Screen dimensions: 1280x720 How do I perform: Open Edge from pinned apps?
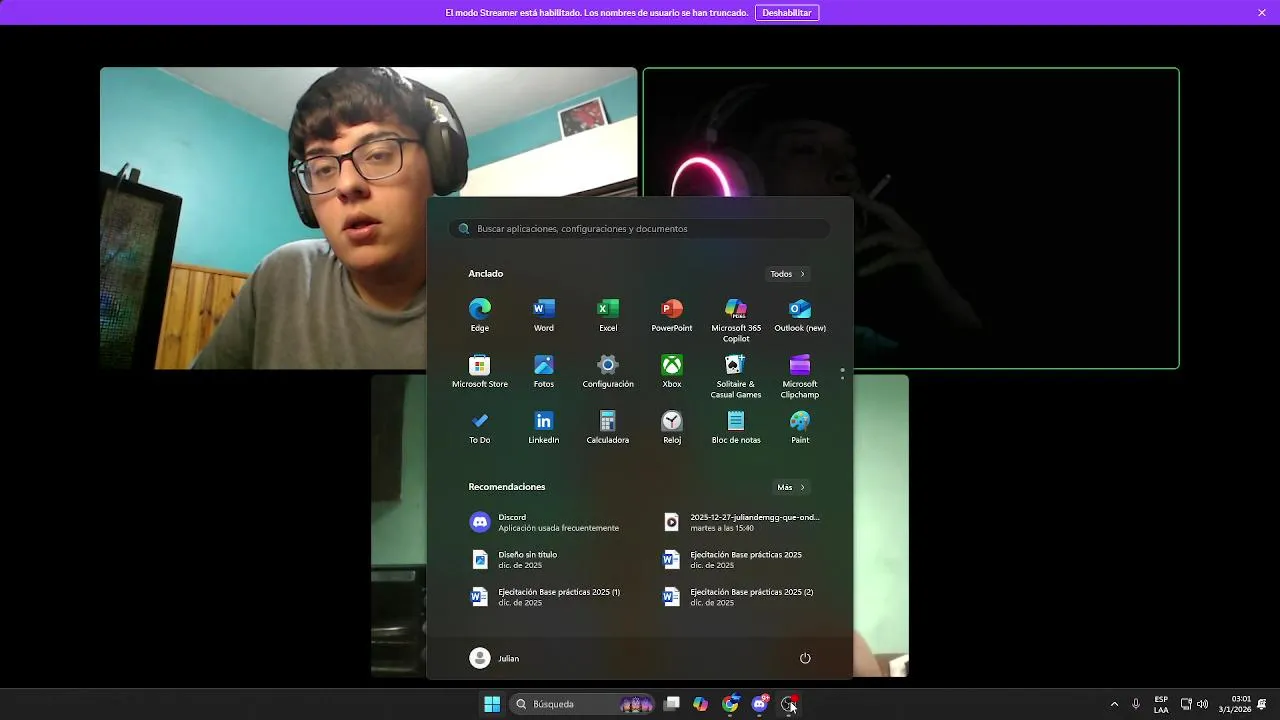(x=480, y=314)
